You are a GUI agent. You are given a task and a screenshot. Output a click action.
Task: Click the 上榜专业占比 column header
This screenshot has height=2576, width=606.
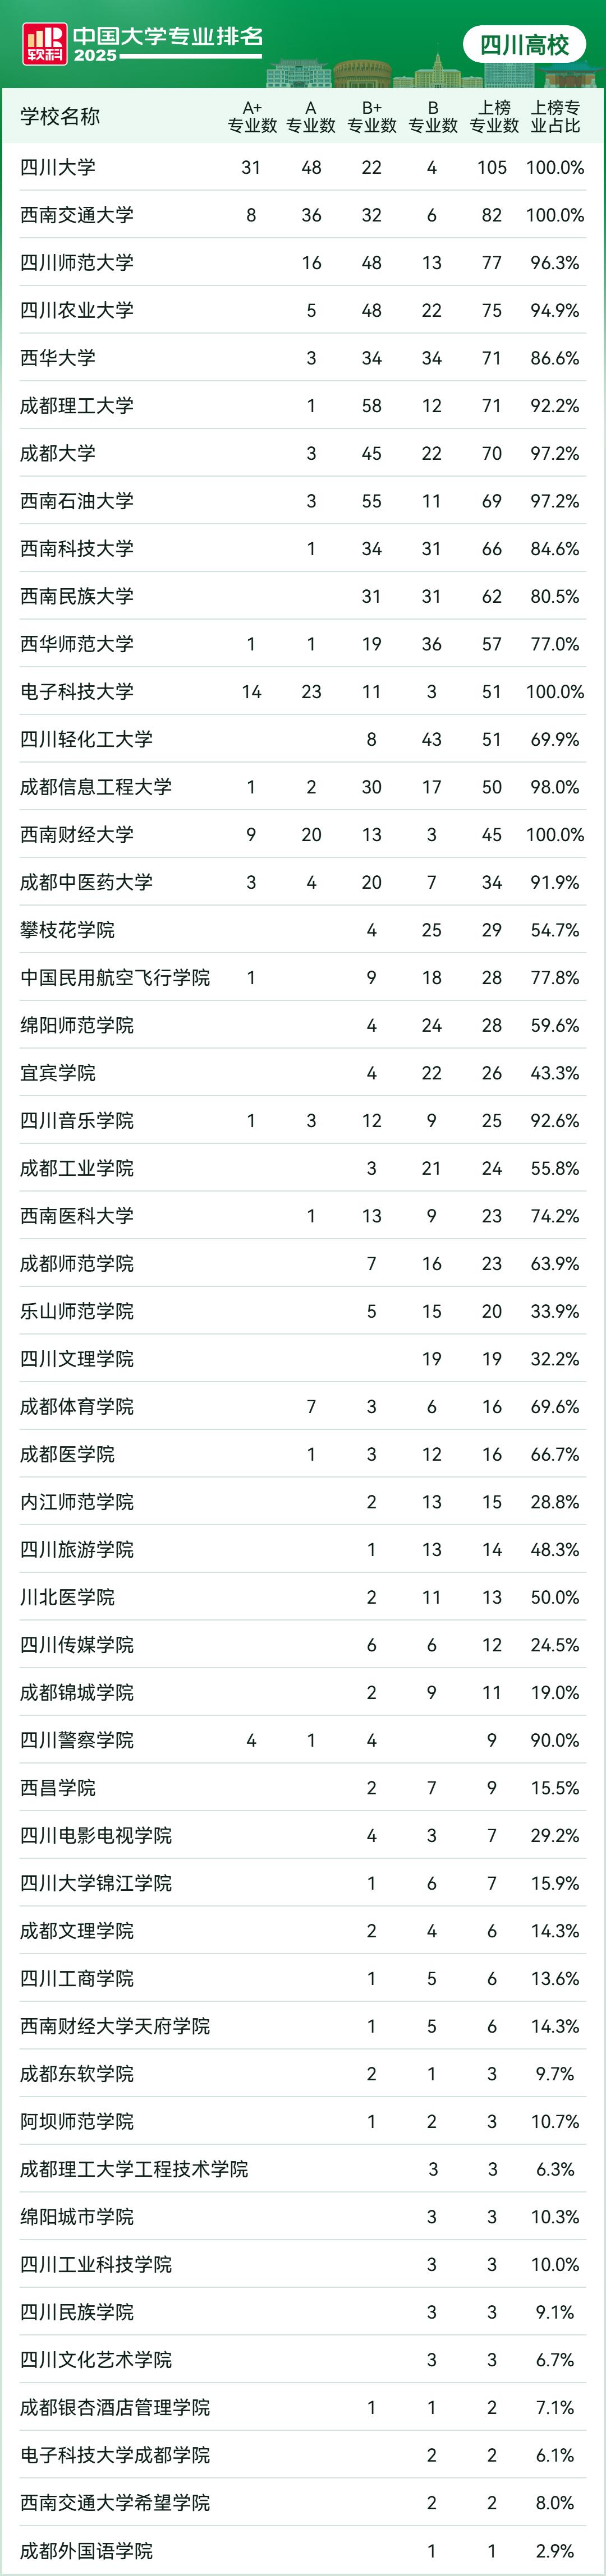click(555, 116)
